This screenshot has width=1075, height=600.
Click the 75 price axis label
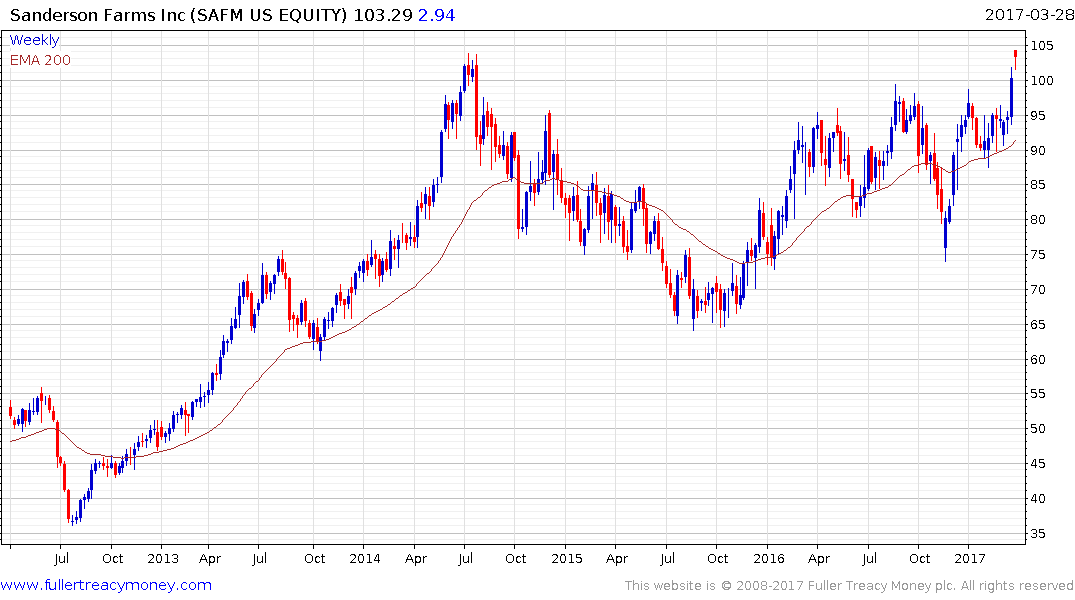[1038, 254]
